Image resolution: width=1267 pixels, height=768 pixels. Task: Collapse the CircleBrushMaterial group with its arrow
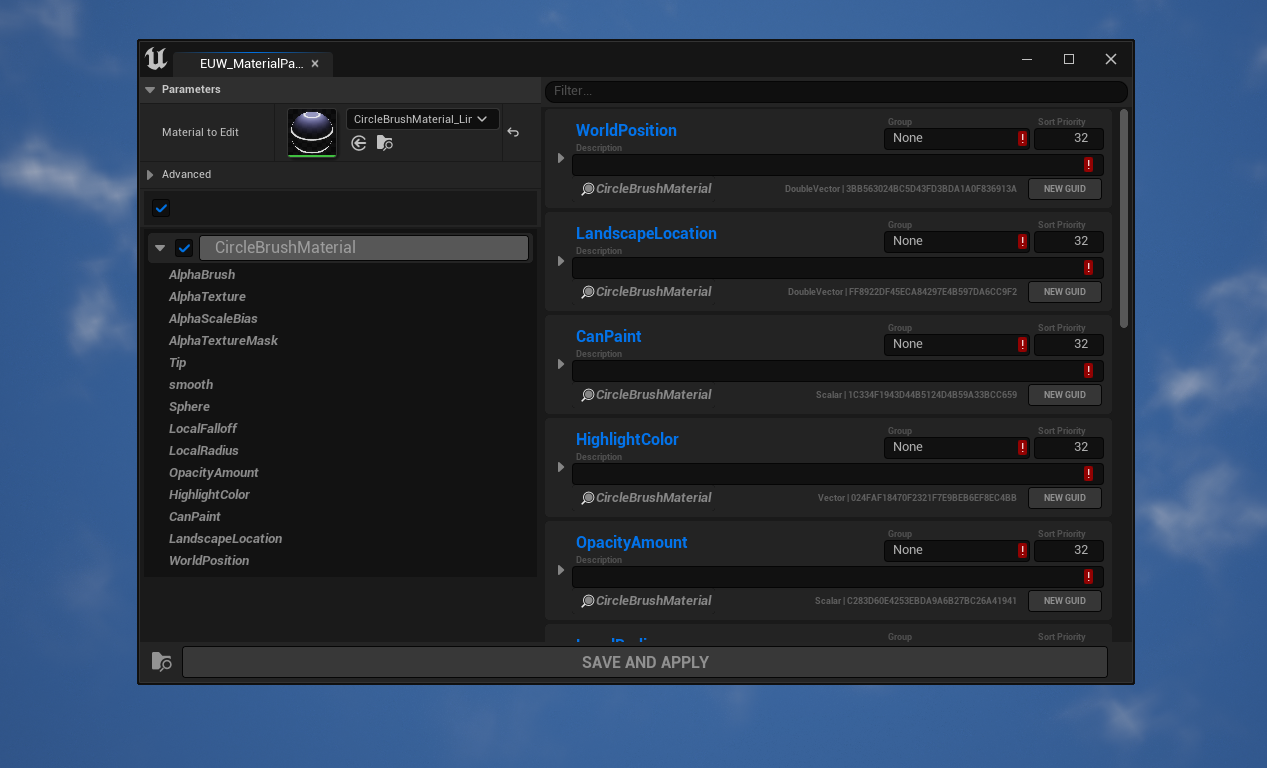pos(159,247)
